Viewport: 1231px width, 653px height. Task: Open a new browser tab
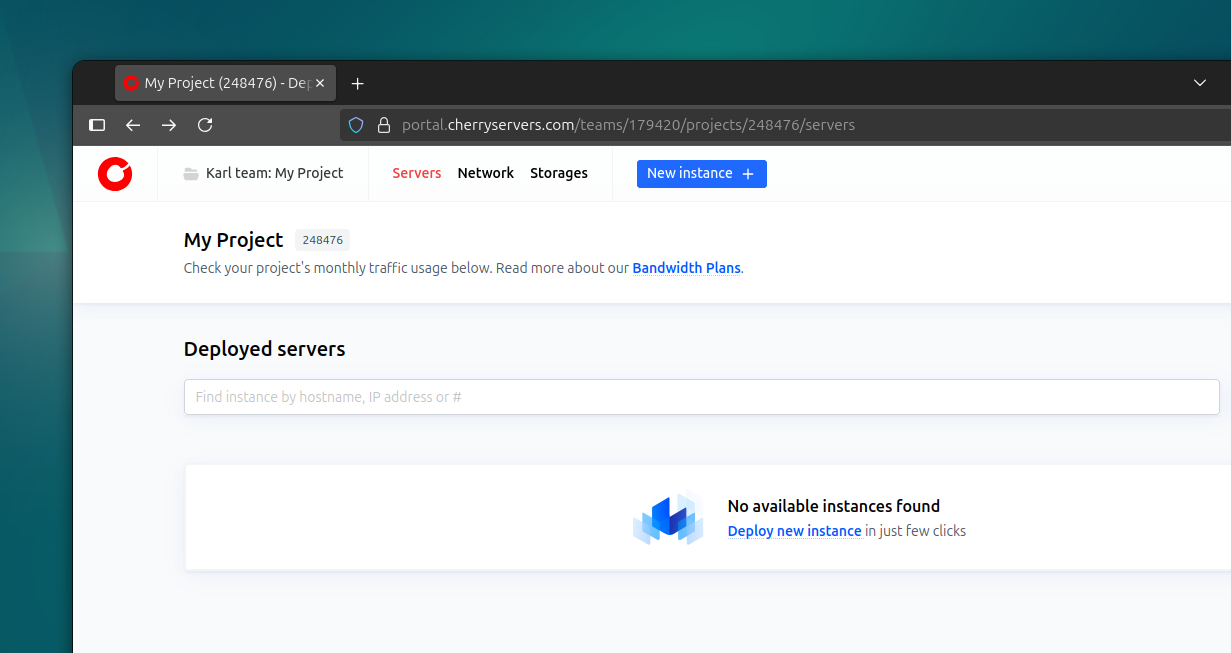point(358,83)
